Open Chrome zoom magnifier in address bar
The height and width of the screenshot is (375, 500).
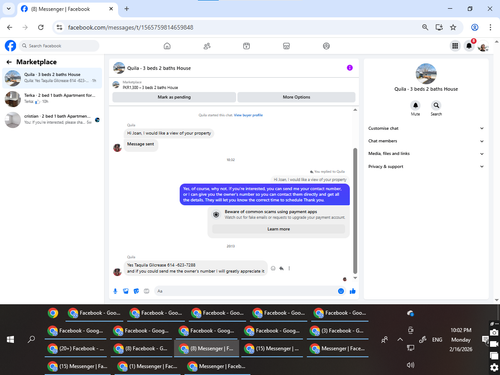tap(425, 27)
